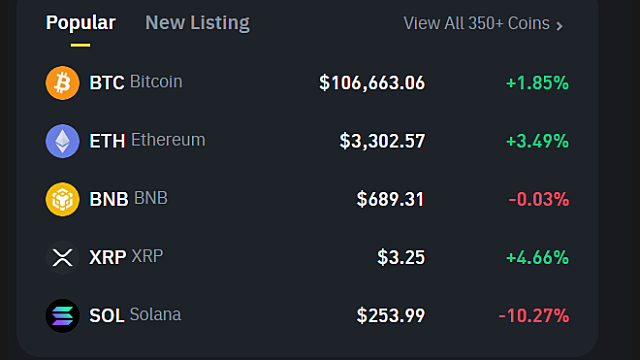Viewport: 640px width, 360px height.
Task: Click the +4.66% XRP change value
Action: 537,258
